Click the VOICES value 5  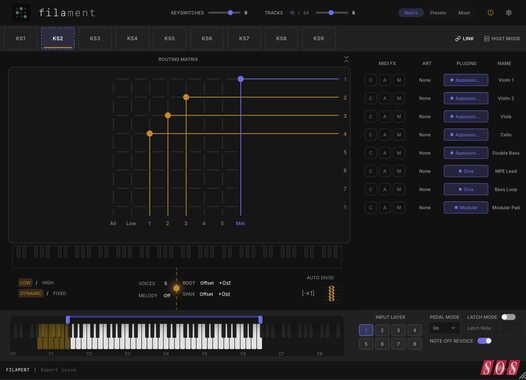tap(166, 284)
